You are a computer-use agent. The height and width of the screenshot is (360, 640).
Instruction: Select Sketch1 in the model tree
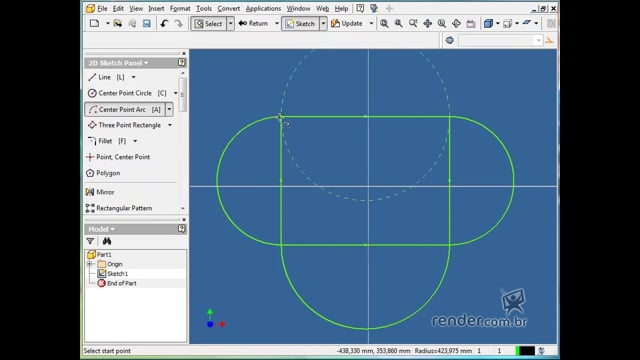click(x=113, y=273)
